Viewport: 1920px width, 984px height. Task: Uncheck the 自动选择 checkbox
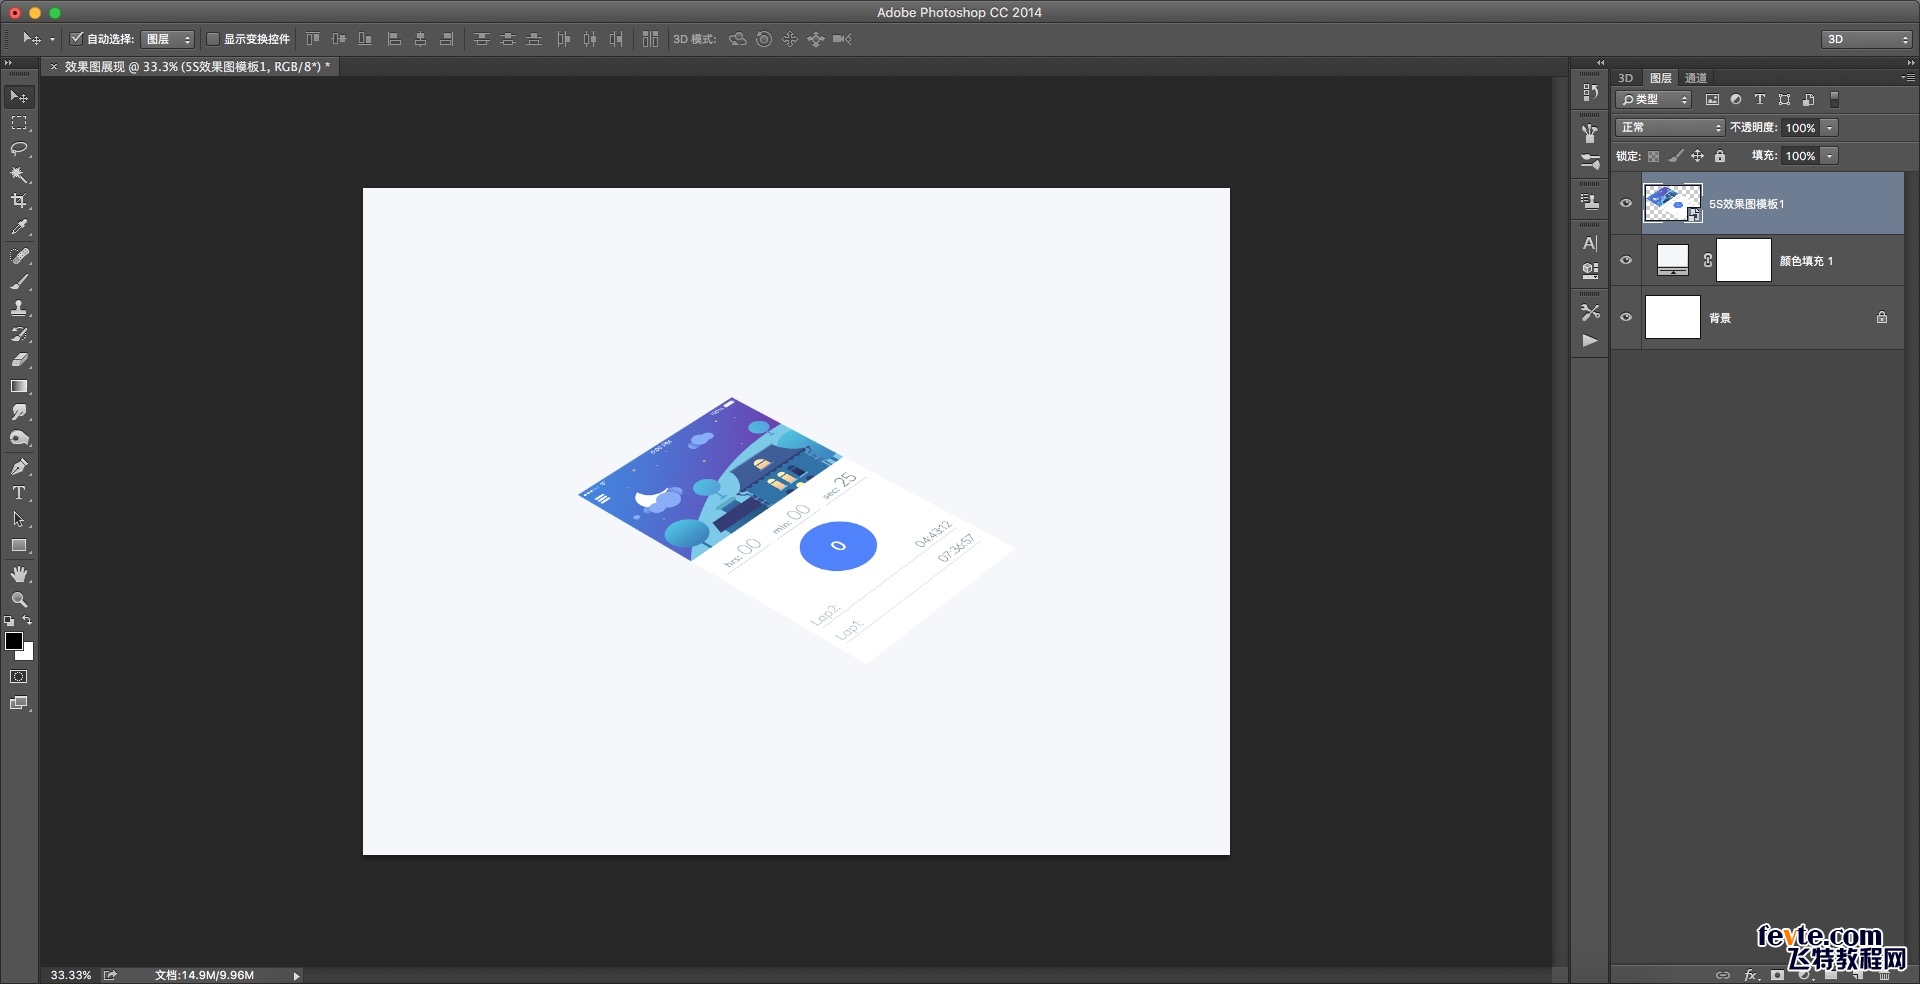76,39
